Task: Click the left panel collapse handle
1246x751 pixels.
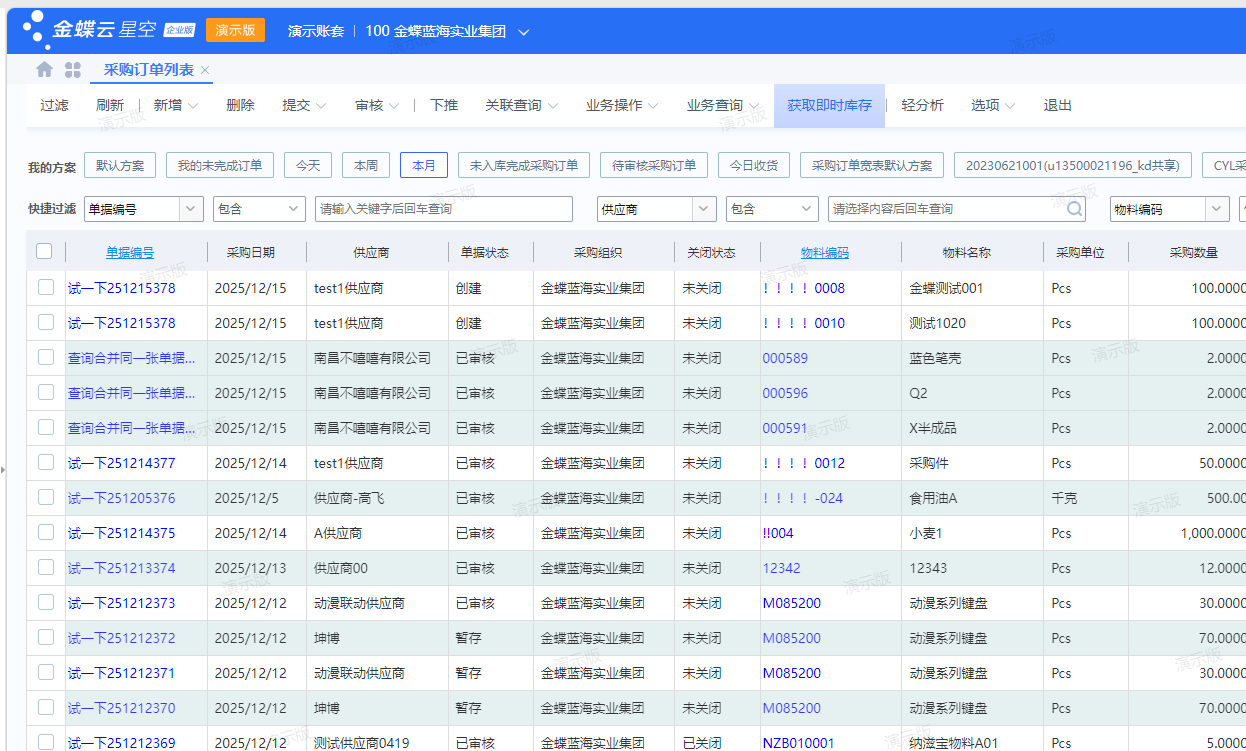Action: [3, 468]
